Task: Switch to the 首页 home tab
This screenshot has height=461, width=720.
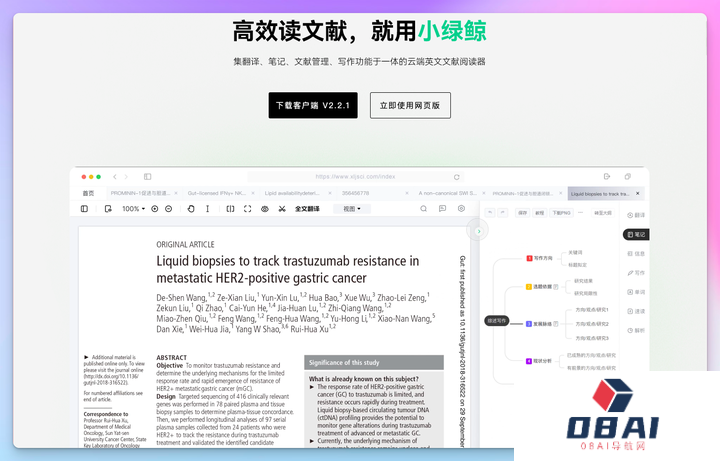Action: pyautogui.click(x=88, y=193)
